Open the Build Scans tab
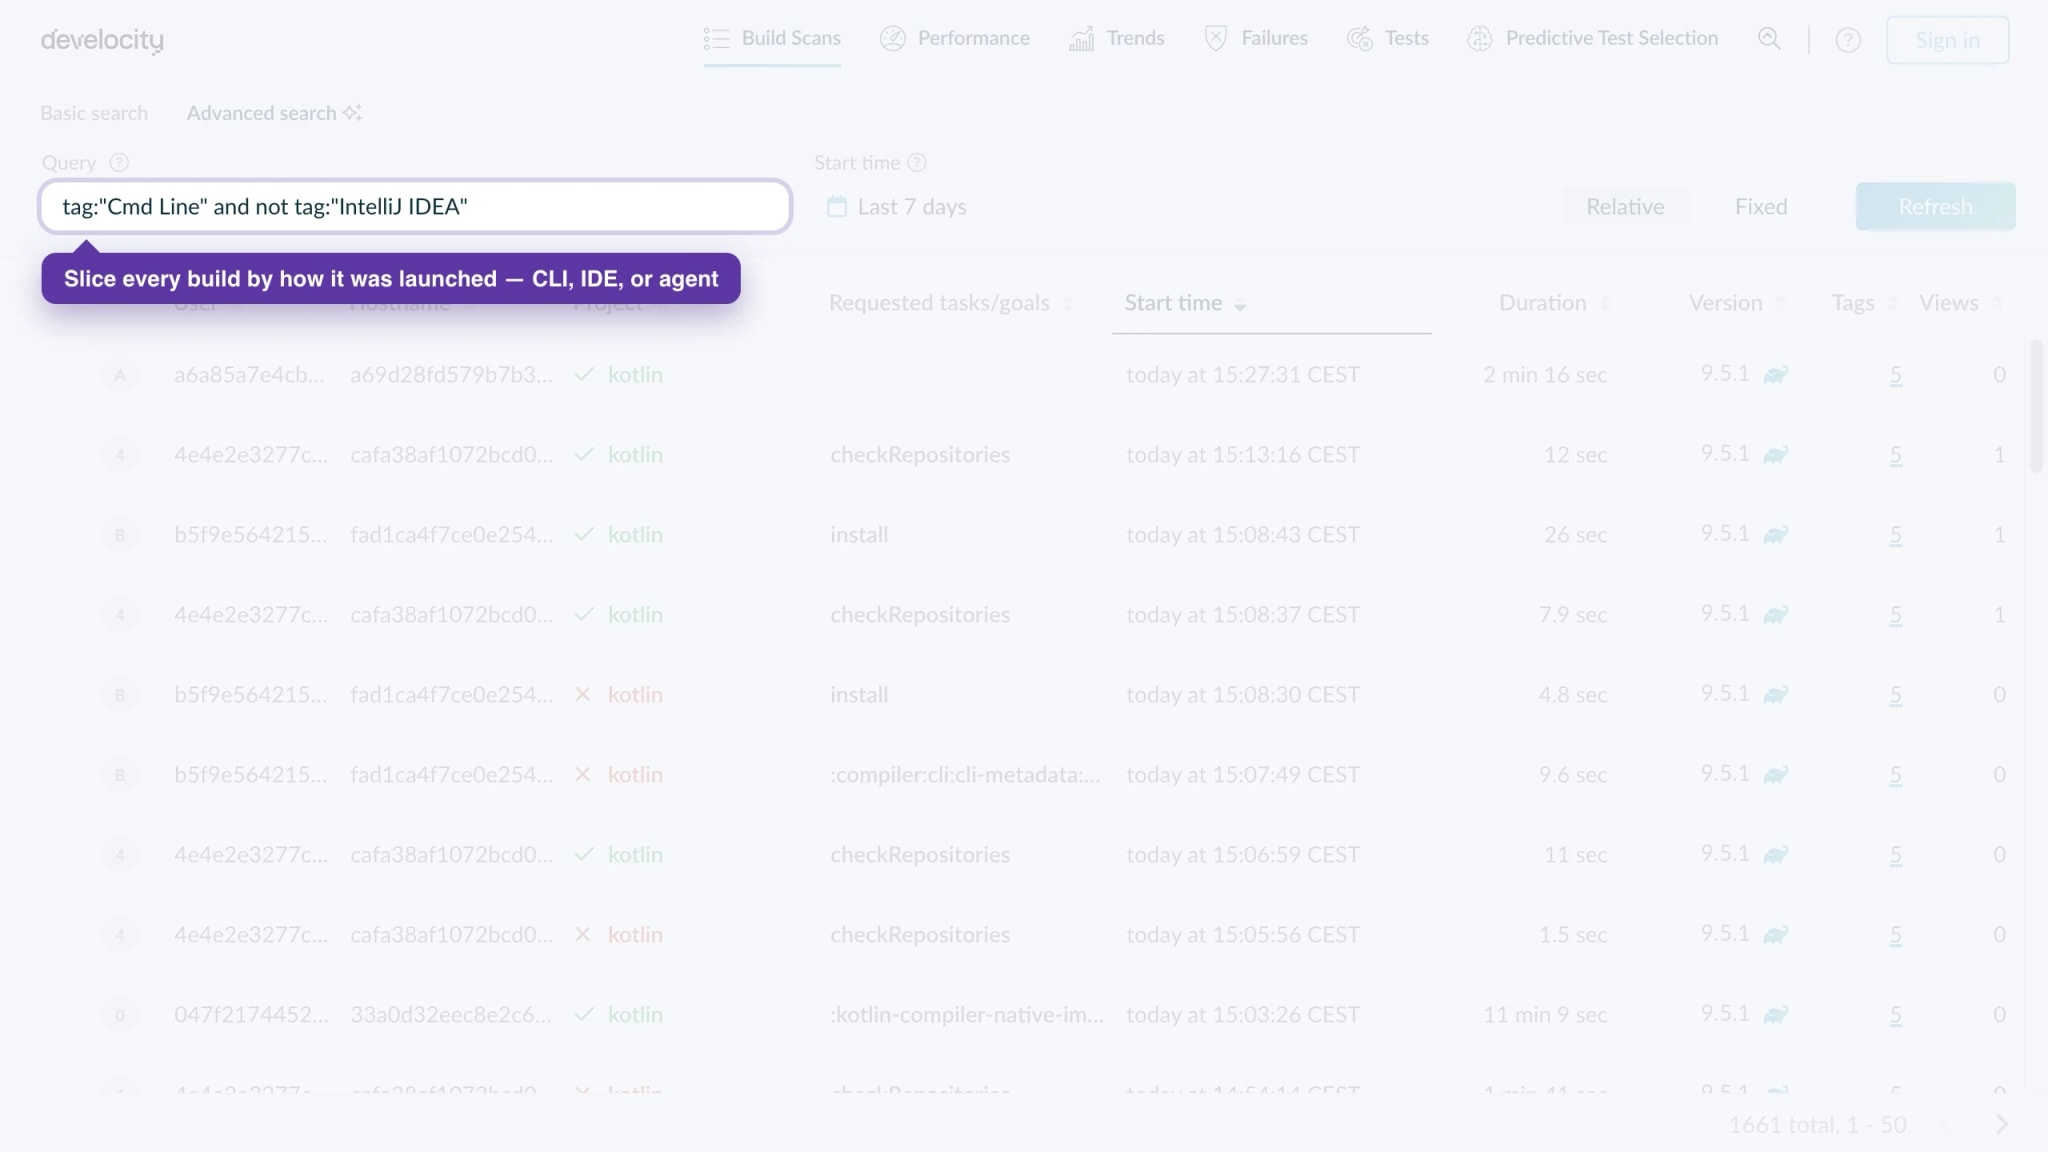 pyautogui.click(x=772, y=38)
